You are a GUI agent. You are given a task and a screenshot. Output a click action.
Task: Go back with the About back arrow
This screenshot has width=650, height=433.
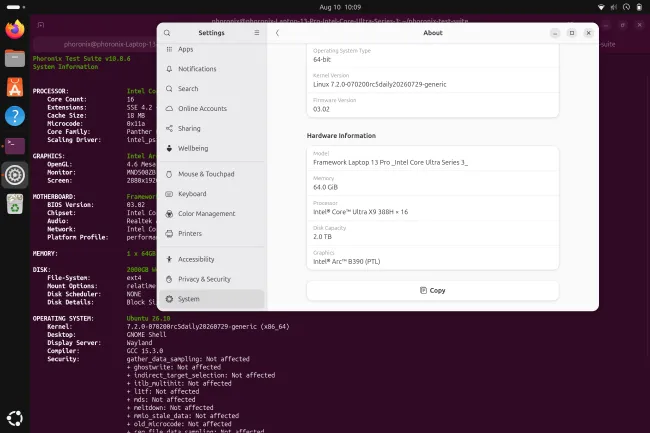point(277,33)
